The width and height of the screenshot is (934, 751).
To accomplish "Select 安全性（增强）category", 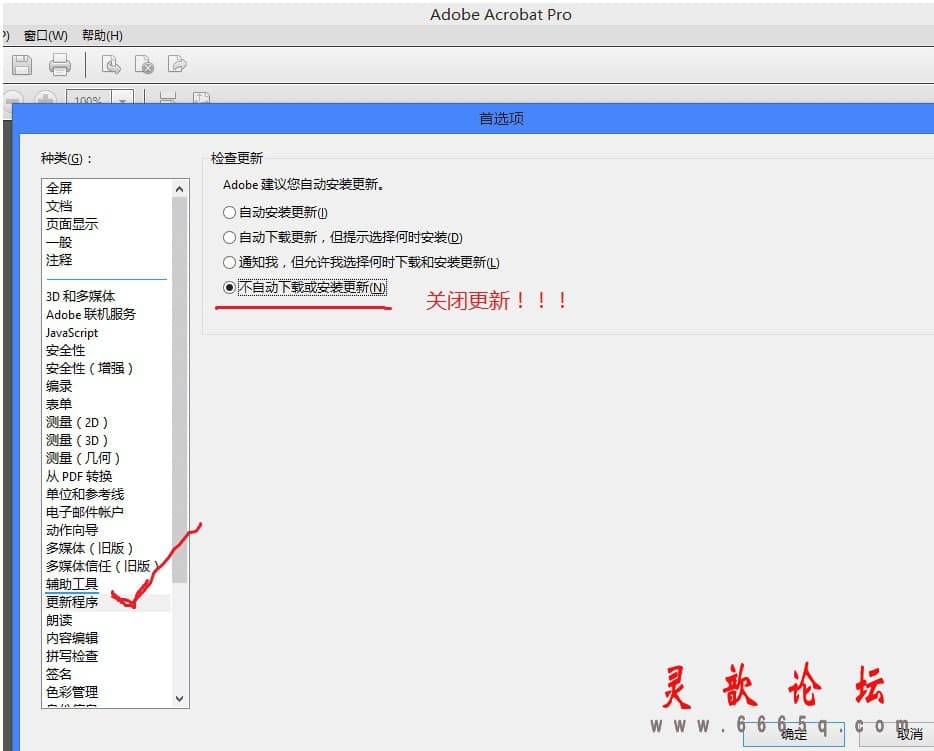I will (89, 368).
